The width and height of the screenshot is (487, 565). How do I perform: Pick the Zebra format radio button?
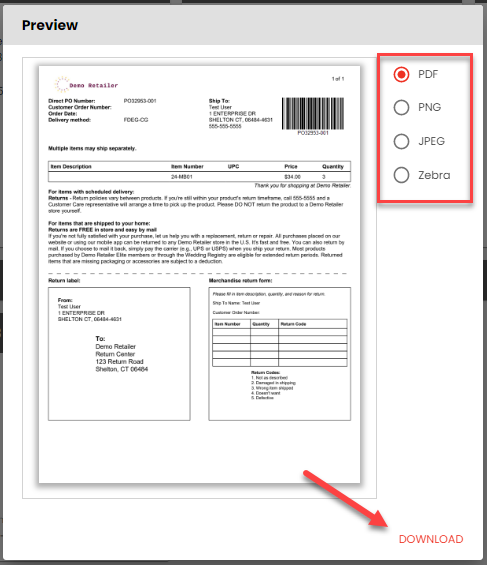(401, 175)
